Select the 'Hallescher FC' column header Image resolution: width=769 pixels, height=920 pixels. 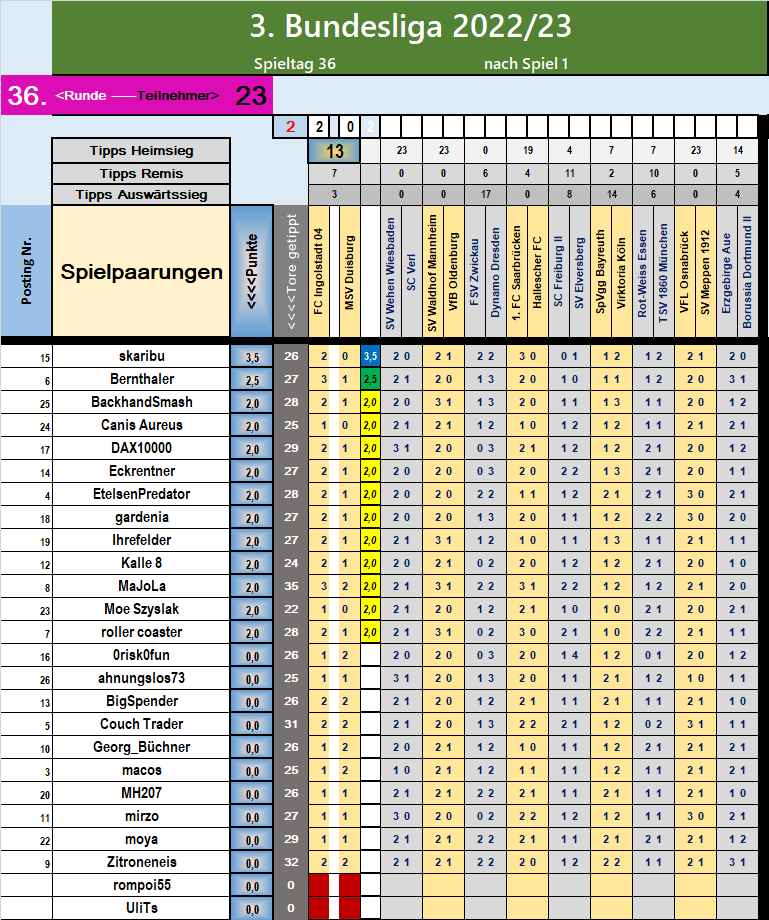537,271
